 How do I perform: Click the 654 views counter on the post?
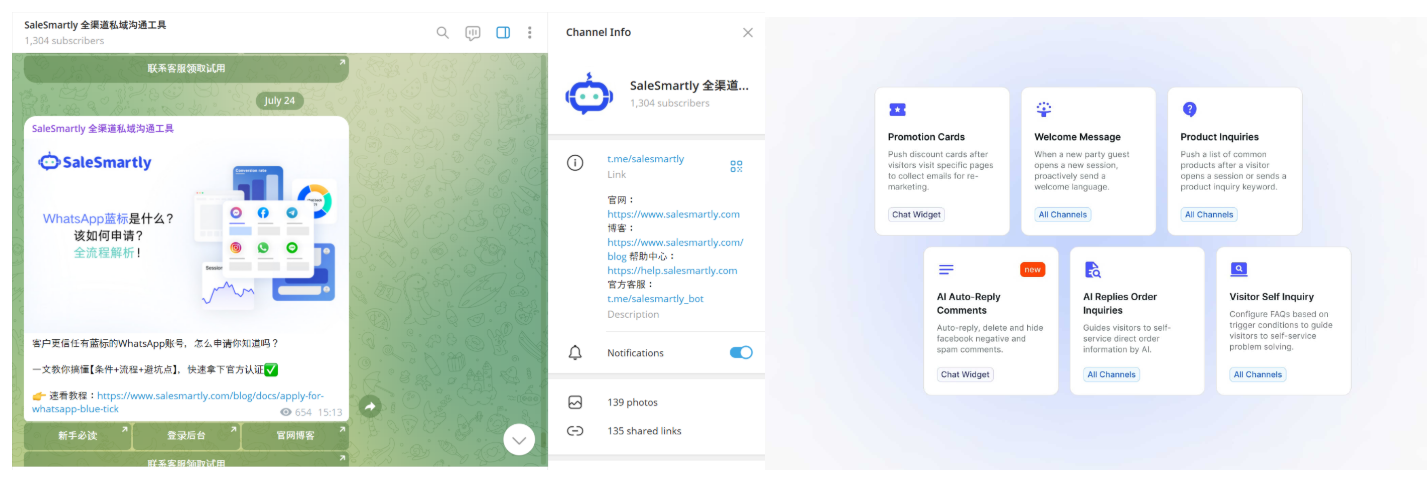296,412
